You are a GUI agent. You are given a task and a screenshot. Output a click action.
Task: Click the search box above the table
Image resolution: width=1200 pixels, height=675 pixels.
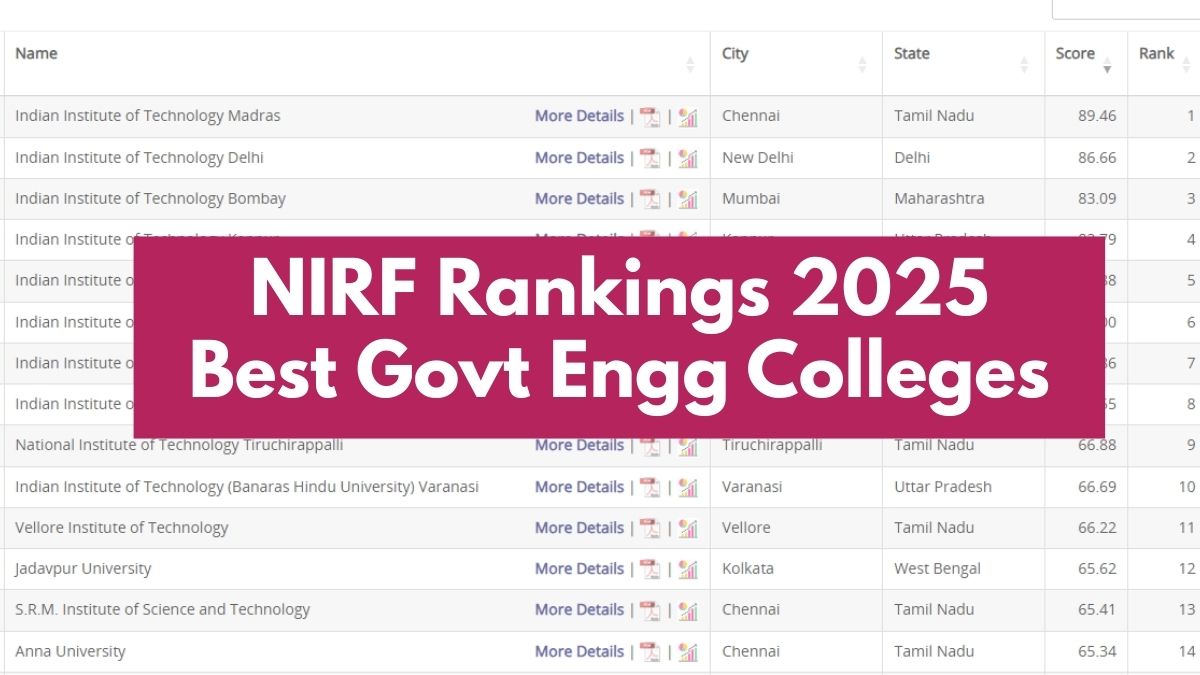[x=1125, y=8]
